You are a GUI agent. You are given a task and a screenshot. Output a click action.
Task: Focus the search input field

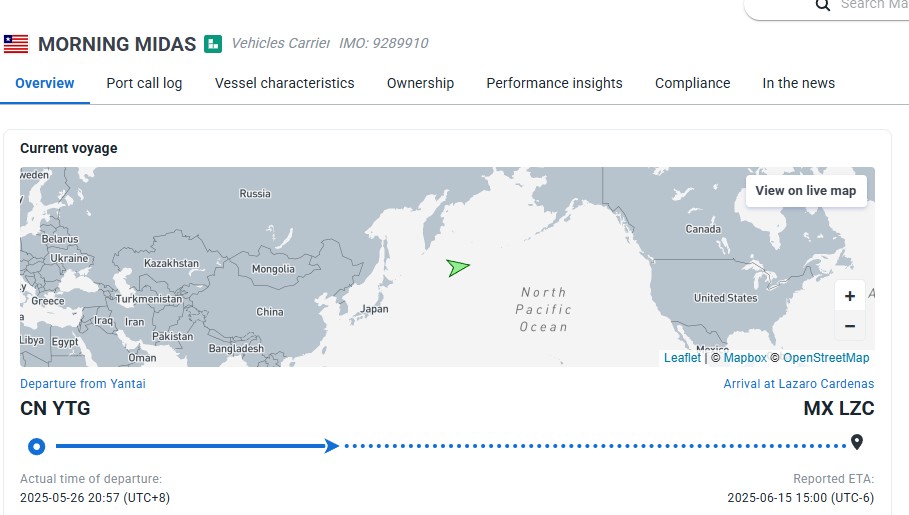click(x=870, y=5)
